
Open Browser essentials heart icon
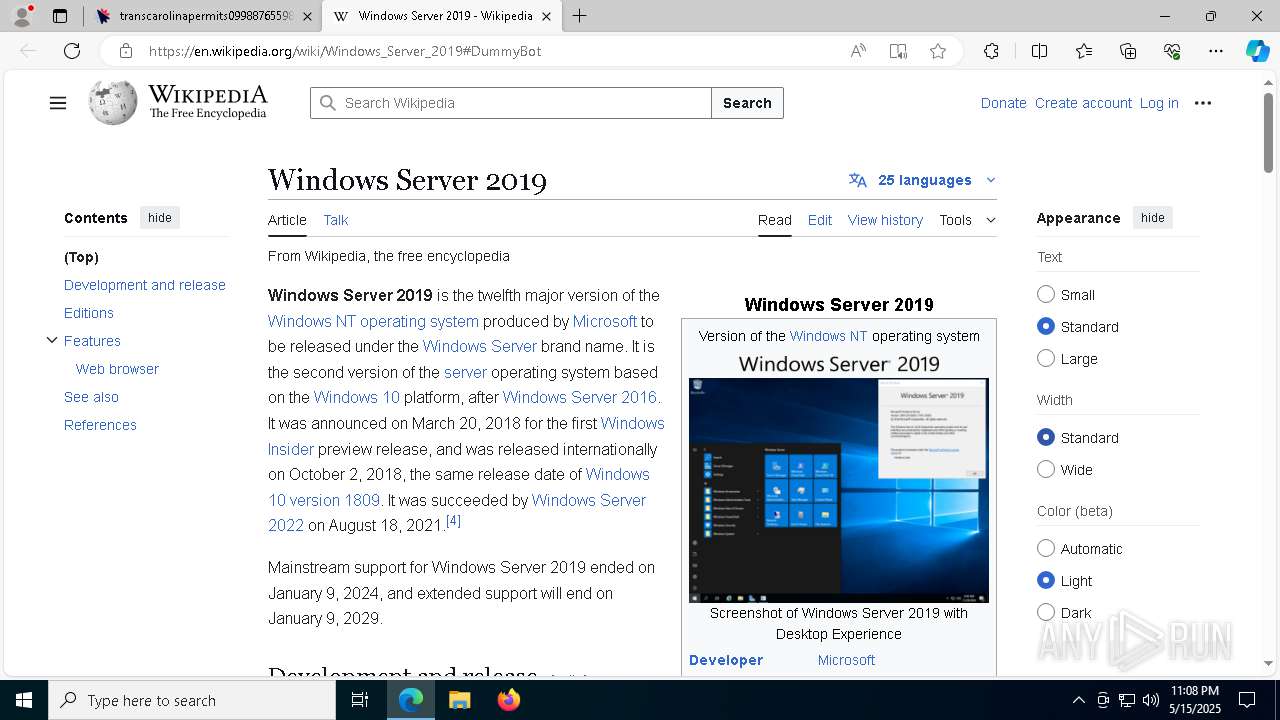point(1172,51)
